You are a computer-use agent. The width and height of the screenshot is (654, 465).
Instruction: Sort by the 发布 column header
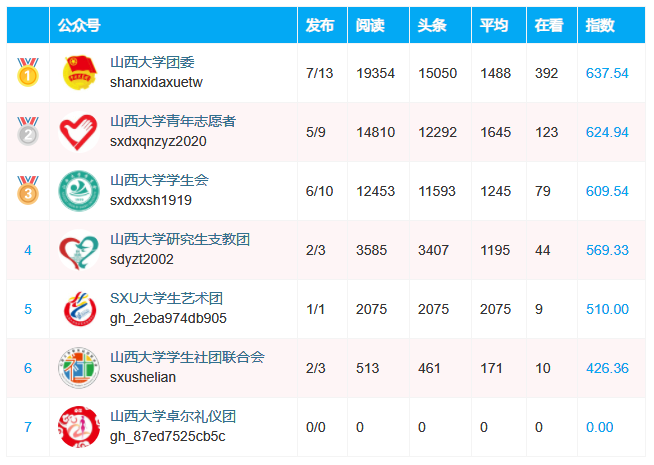click(x=320, y=25)
